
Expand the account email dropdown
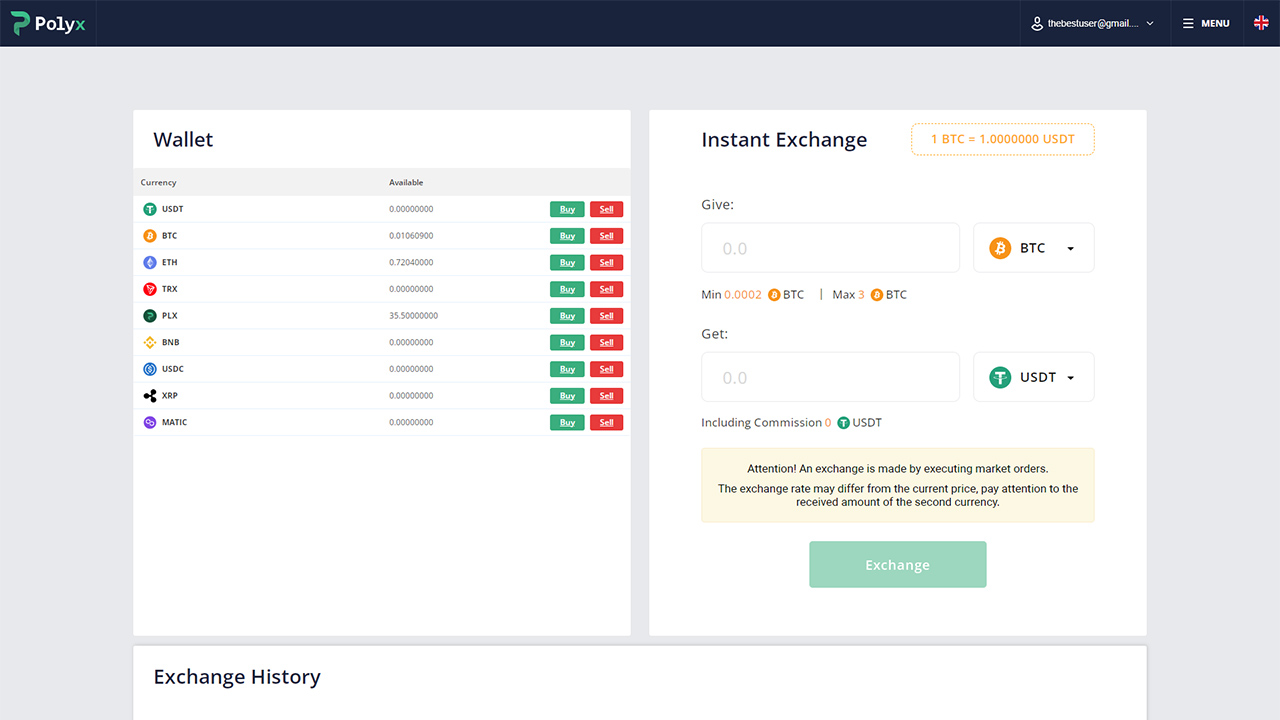(x=1150, y=23)
